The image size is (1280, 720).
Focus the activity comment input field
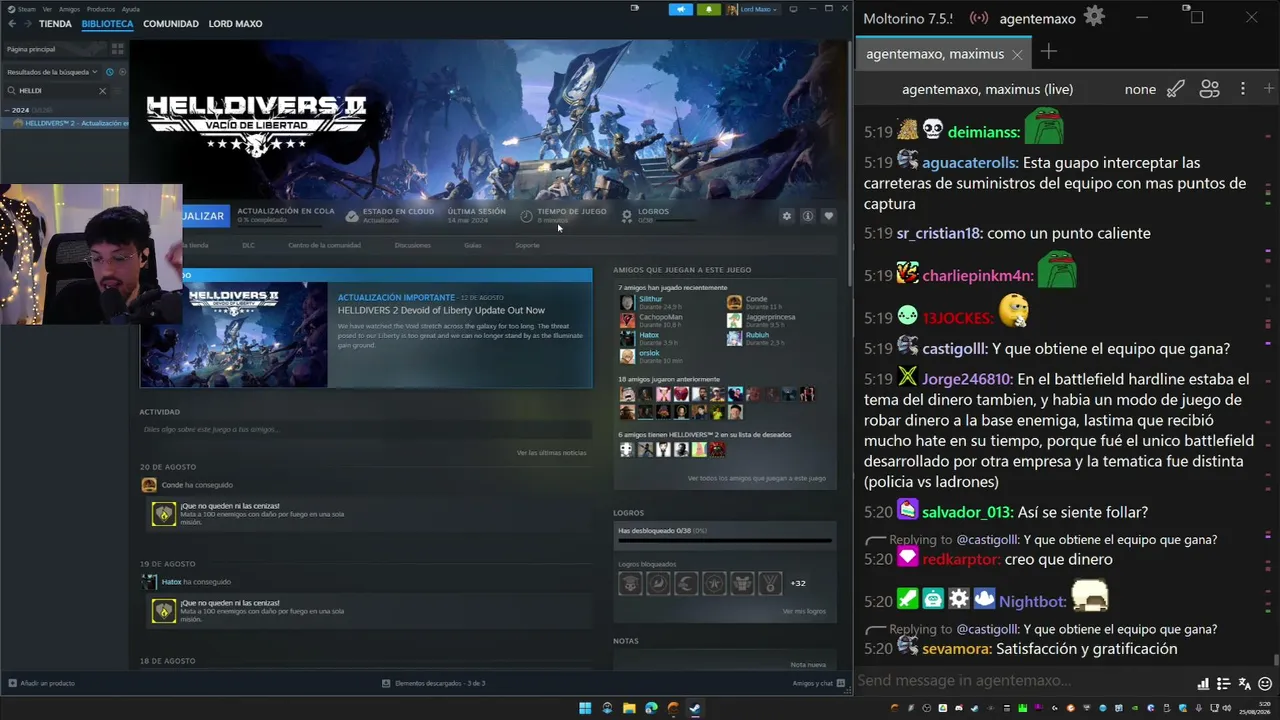[x=365, y=429]
